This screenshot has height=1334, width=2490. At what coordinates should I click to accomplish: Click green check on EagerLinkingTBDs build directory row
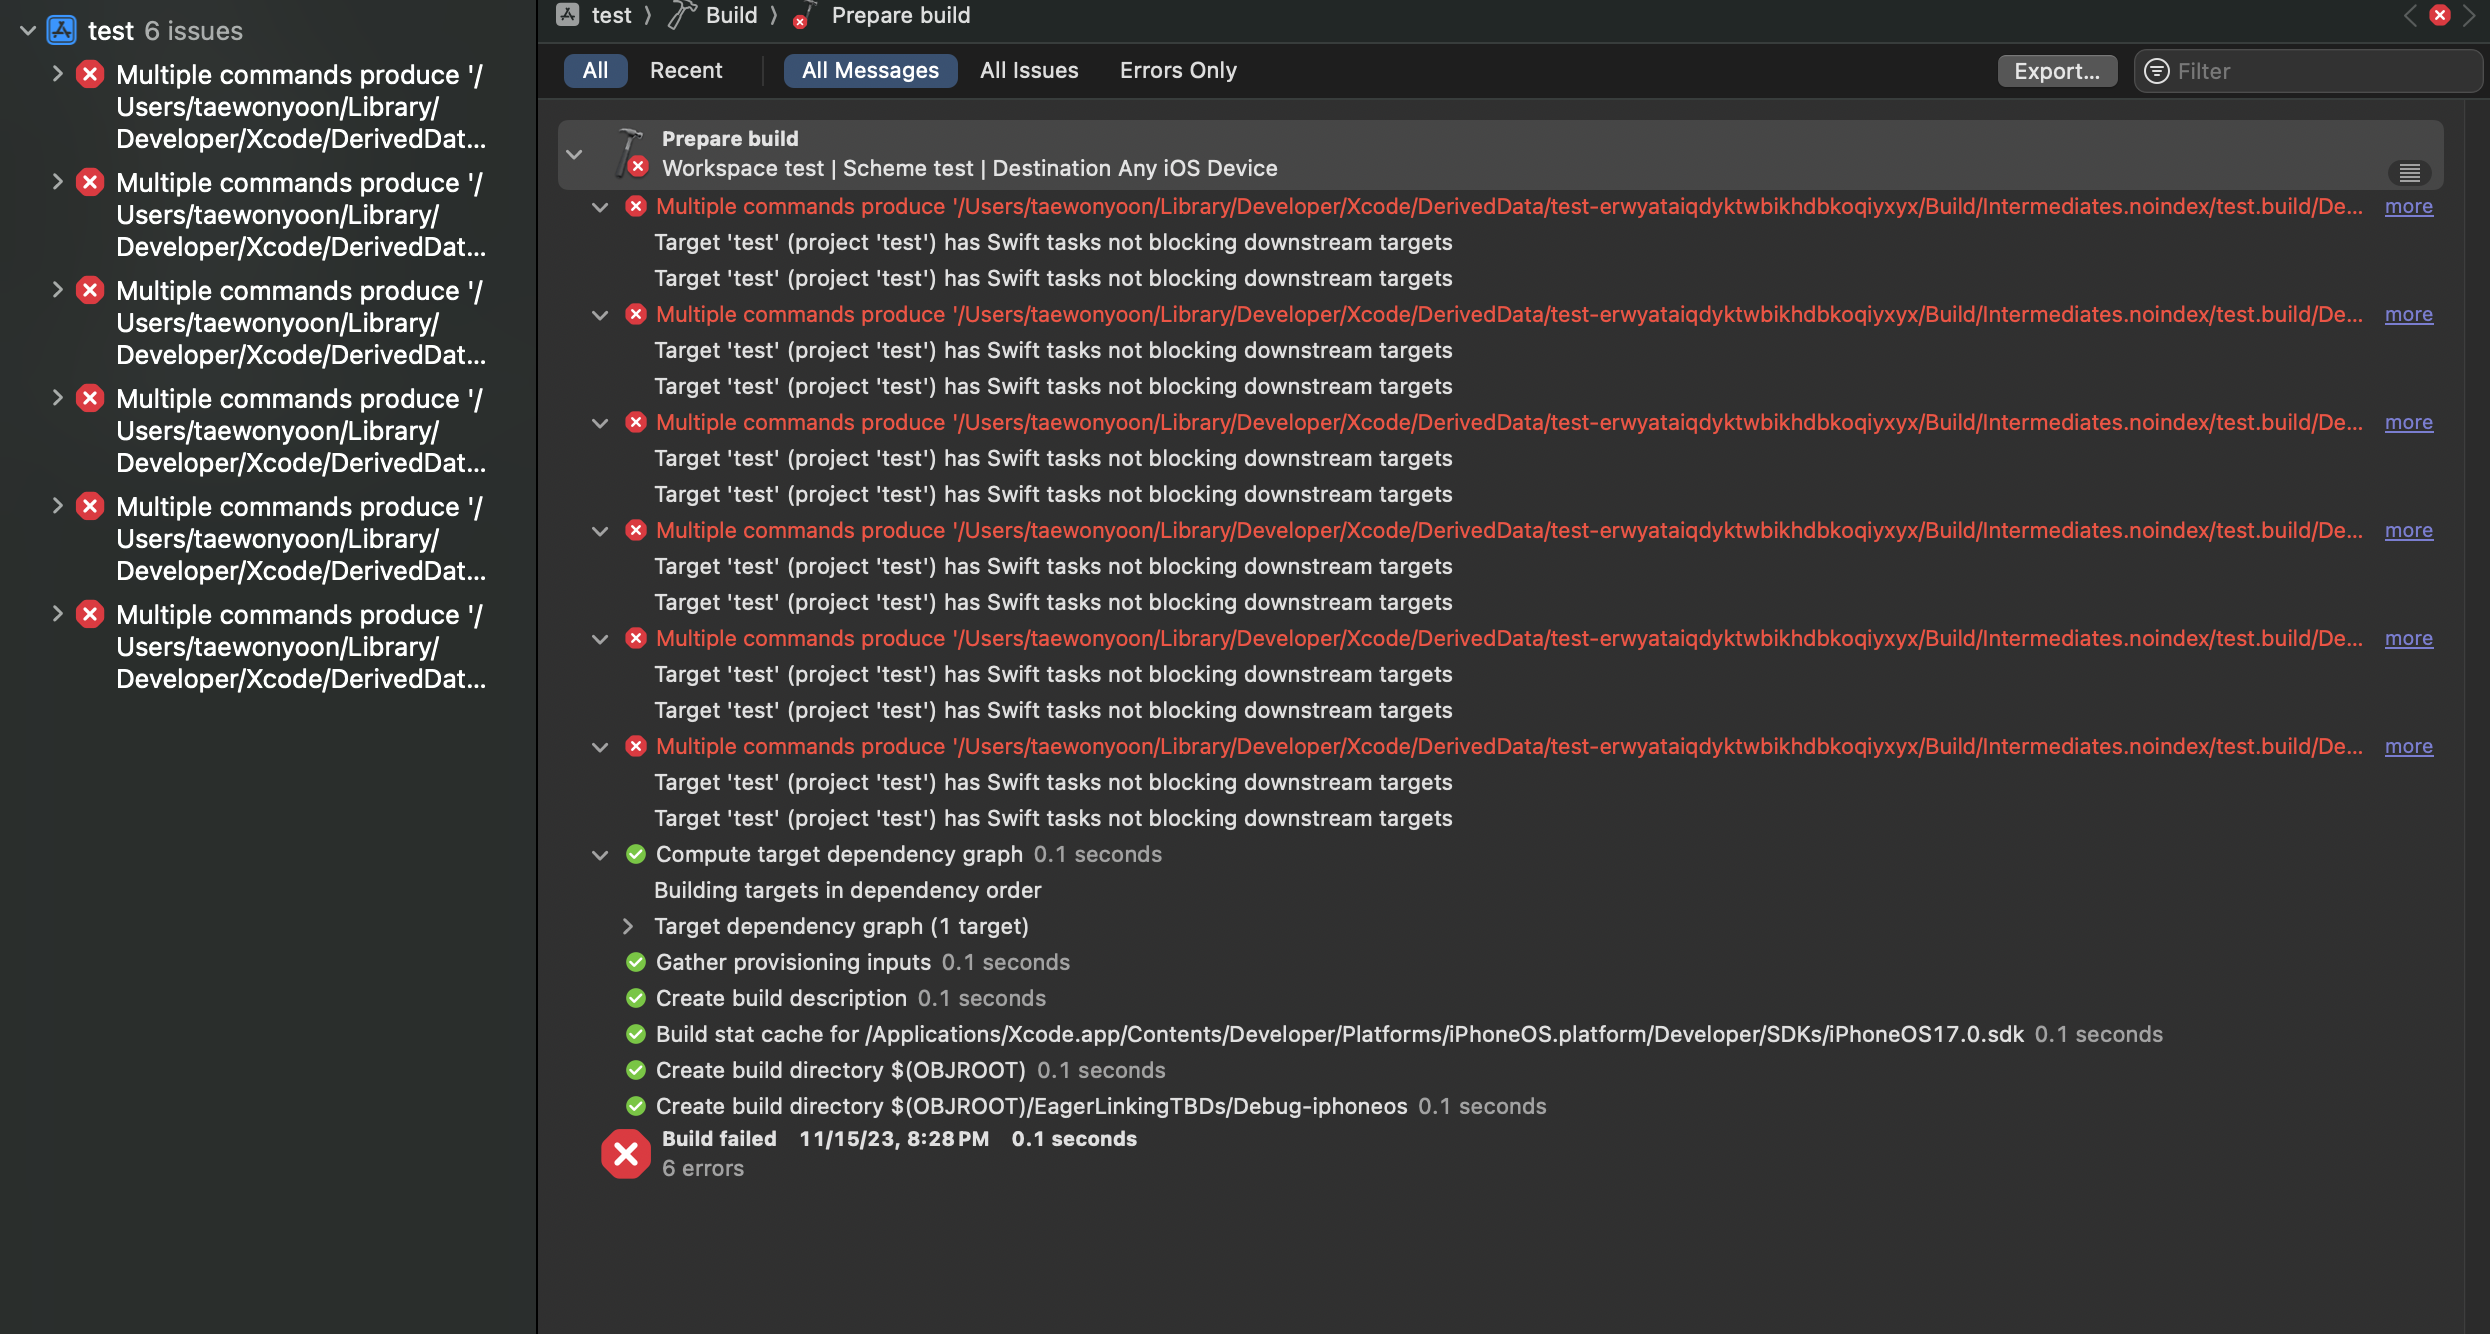pos(636,1106)
